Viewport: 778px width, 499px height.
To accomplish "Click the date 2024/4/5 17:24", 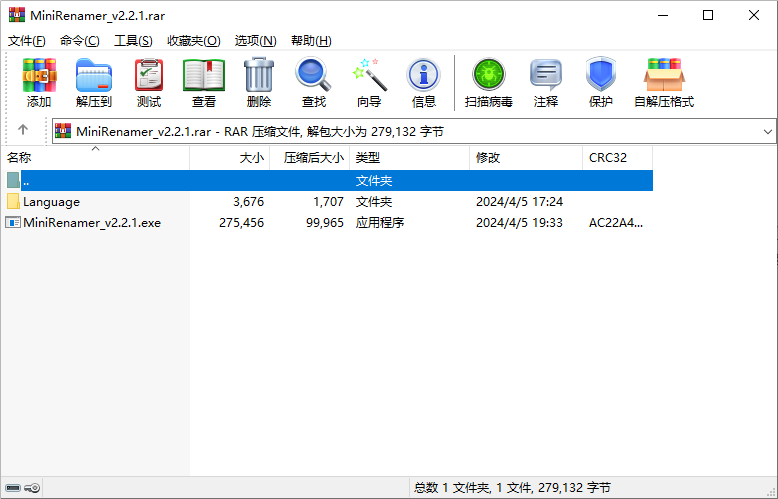I will pyautogui.click(x=519, y=201).
